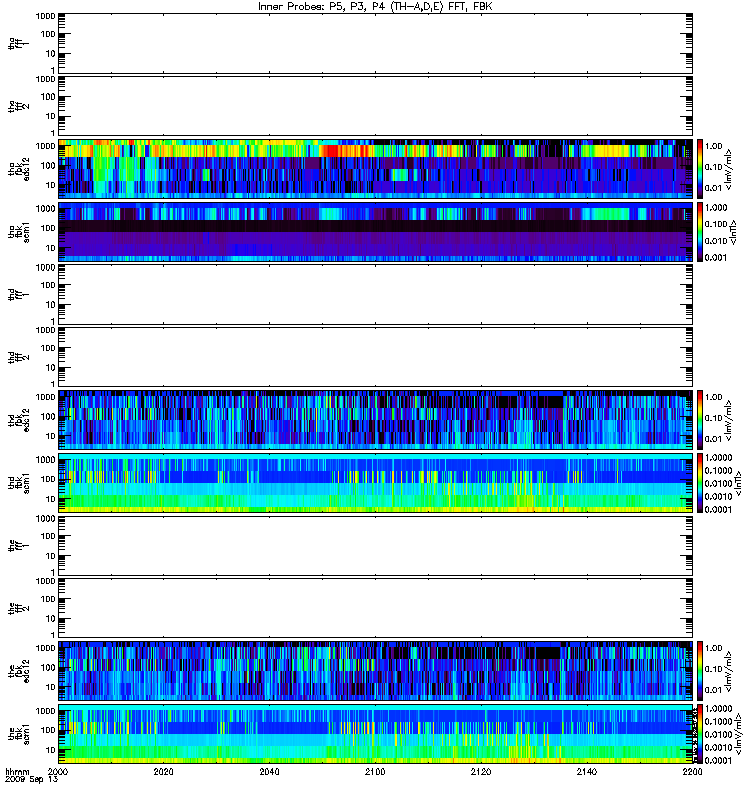
Task: Click the <|nT|> unit label of tha scm1
Action: (733, 232)
